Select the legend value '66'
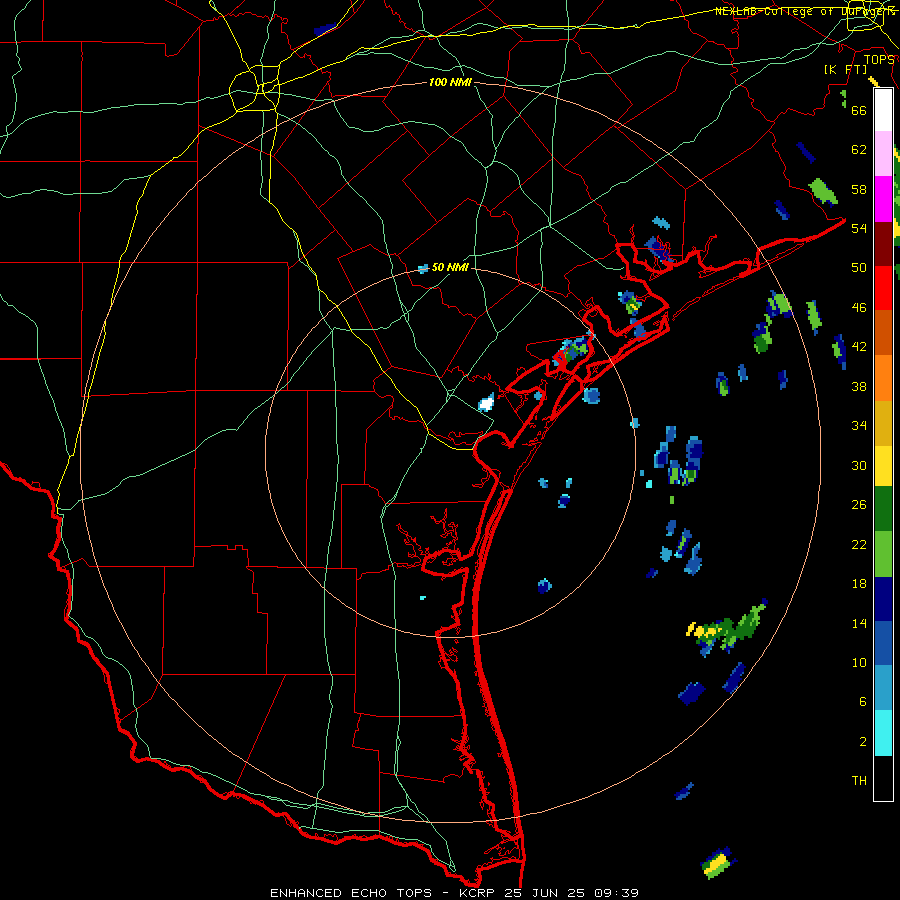 [859, 110]
